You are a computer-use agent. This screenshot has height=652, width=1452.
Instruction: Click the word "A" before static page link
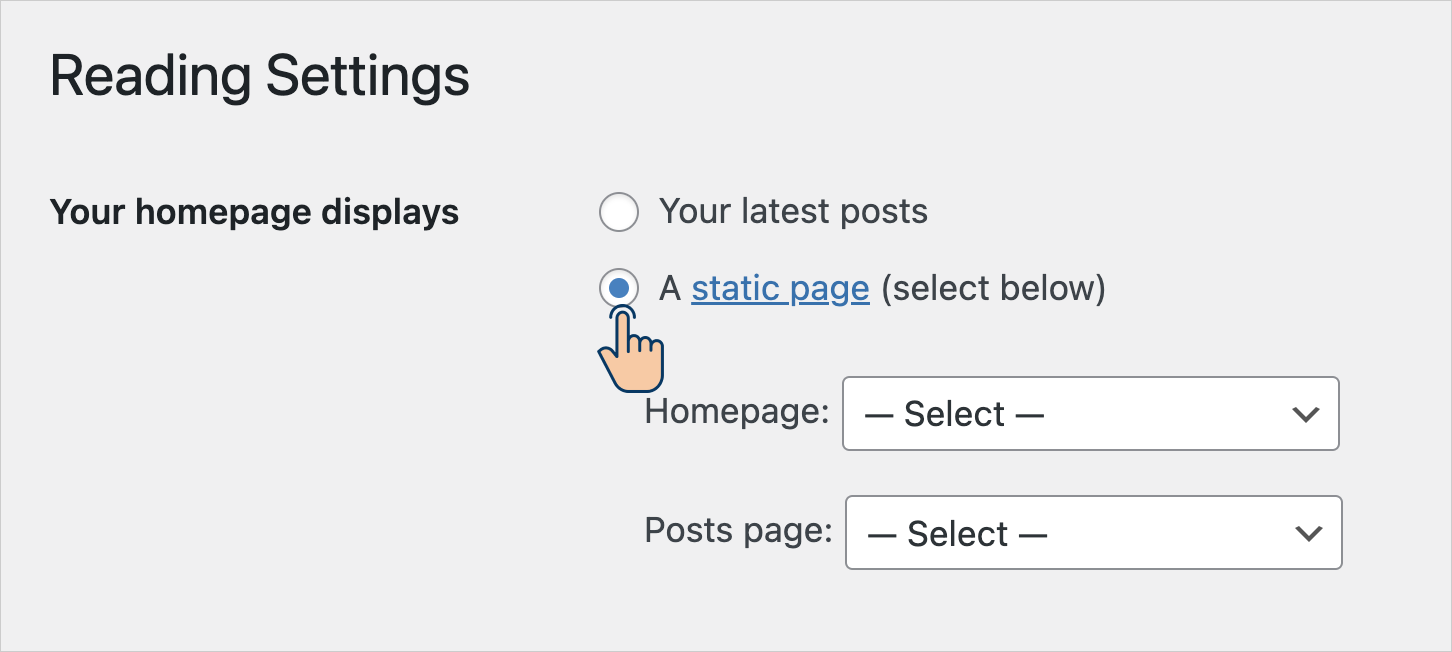(670, 289)
